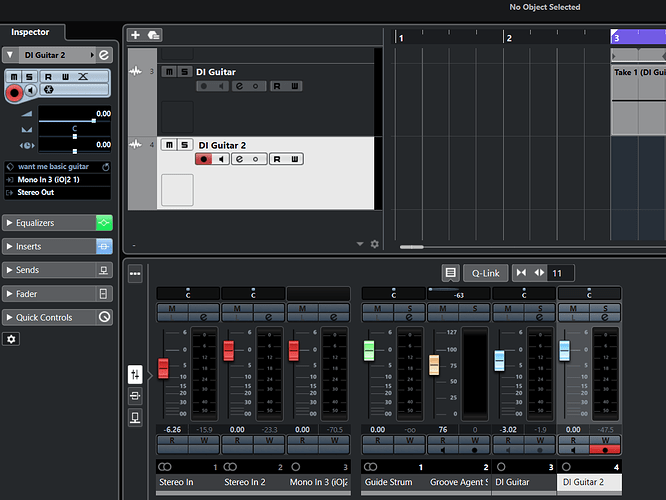This screenshot has height=500, width=666.
Task: Toggle Write automation on DI Guitar 2 track
Action: [x=295, y=159]
